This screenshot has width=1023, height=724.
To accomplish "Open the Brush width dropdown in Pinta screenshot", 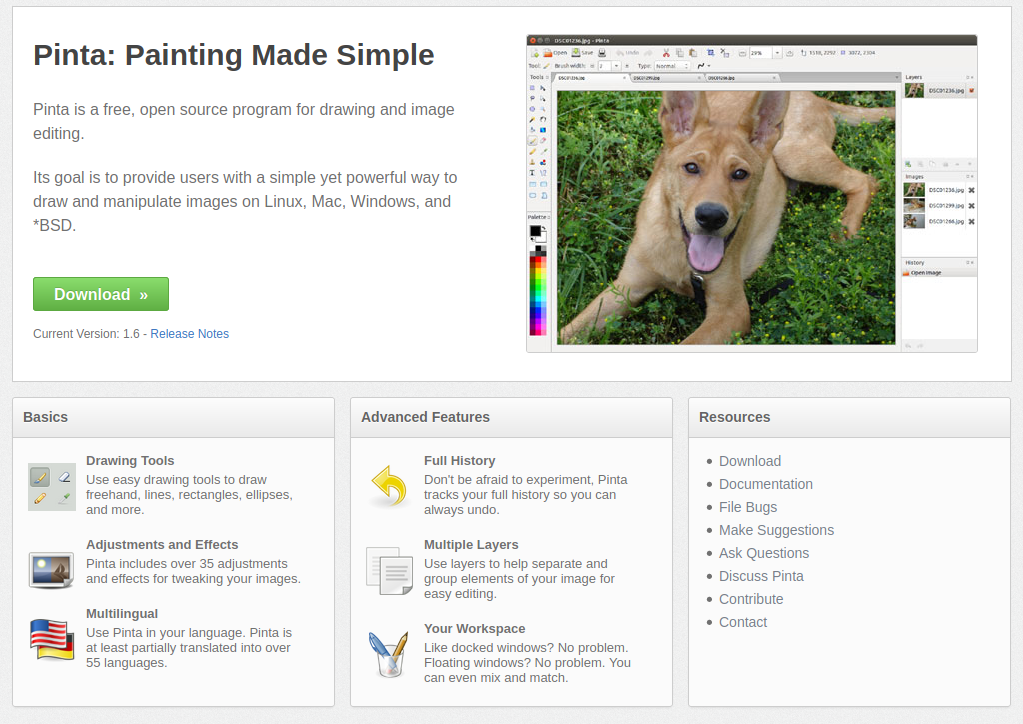I will coord(617,66).
